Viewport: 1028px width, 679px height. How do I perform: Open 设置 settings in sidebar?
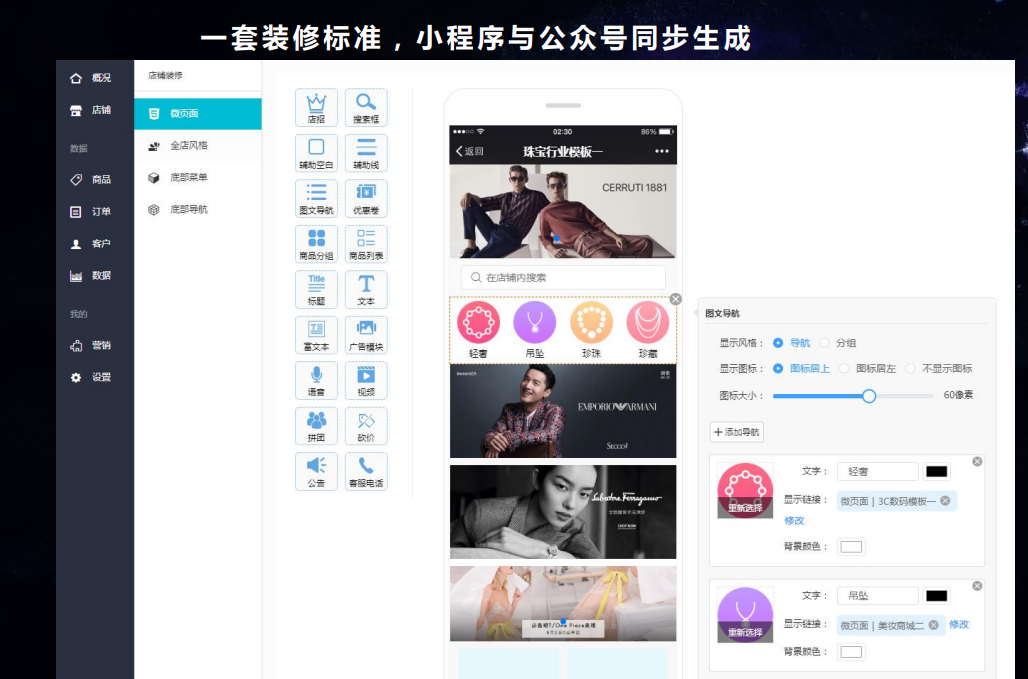(x=90, y=378)
